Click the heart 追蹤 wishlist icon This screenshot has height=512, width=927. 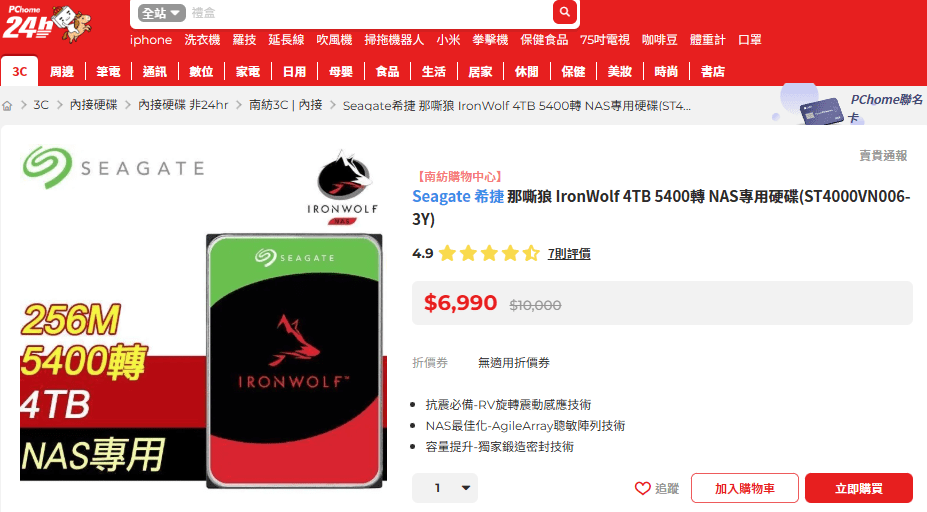pos(643,488)
